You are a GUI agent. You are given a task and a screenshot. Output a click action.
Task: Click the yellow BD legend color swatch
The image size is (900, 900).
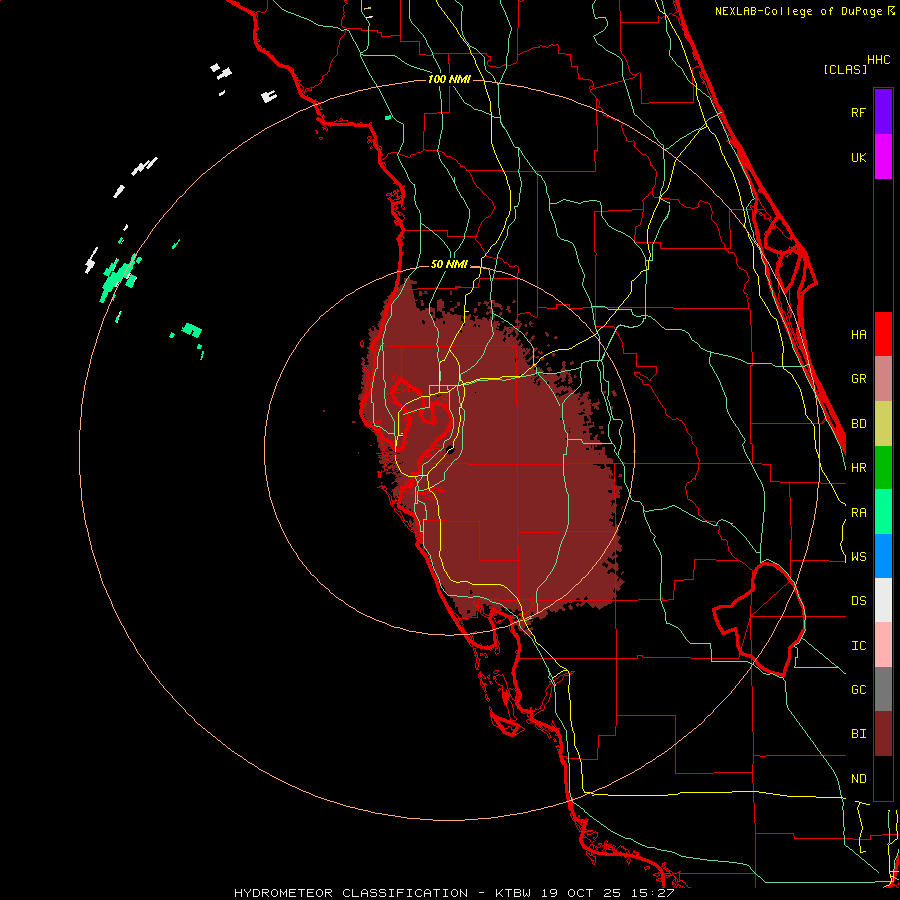[883, 424]
